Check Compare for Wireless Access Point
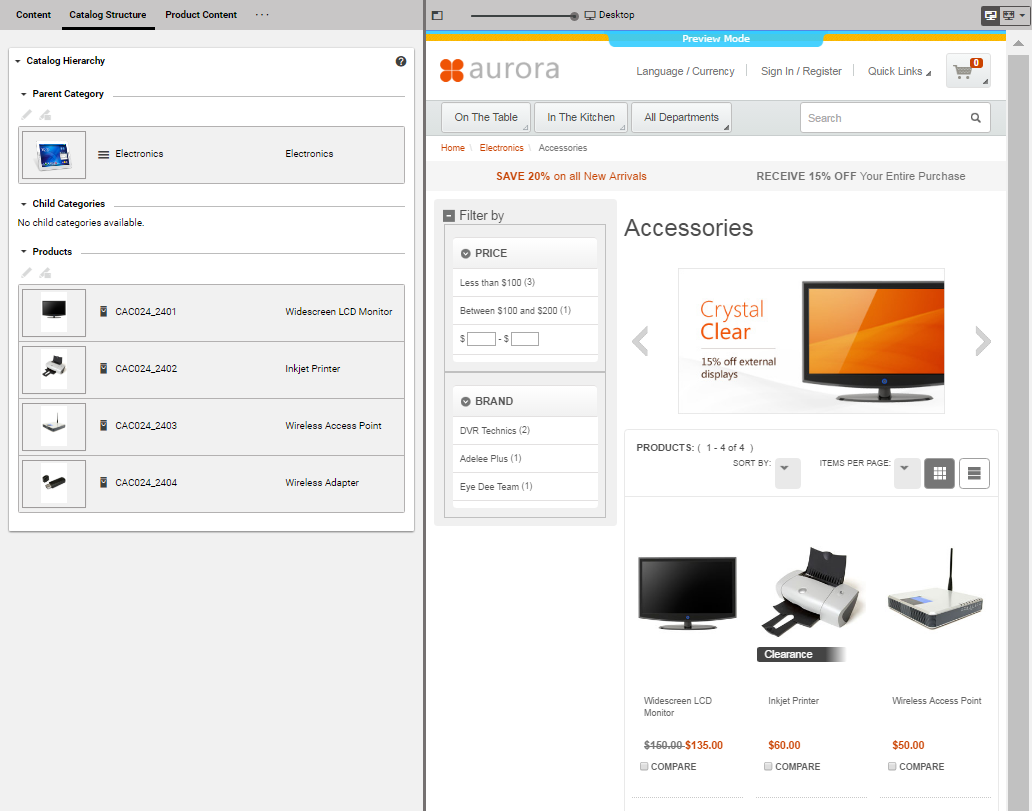The width and height of the screenshot is (1032, 811). pos(891,766)
